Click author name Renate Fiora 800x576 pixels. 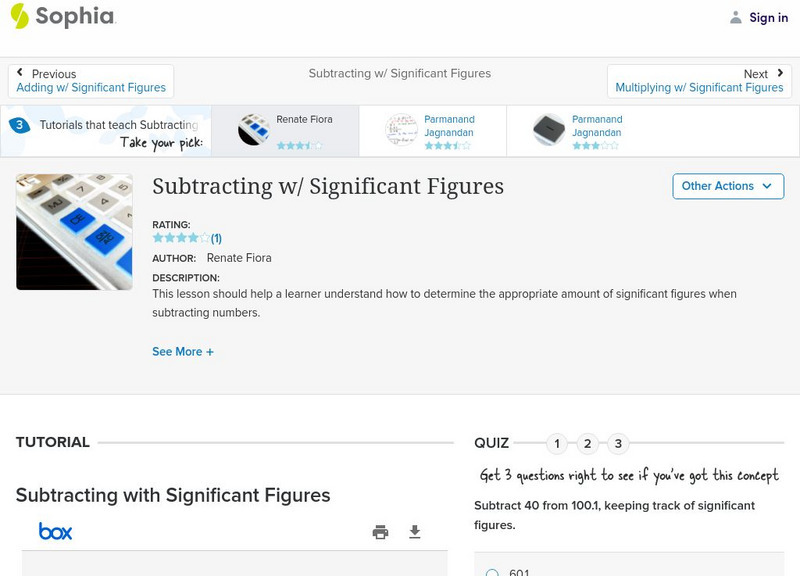(x=239, y=258)
